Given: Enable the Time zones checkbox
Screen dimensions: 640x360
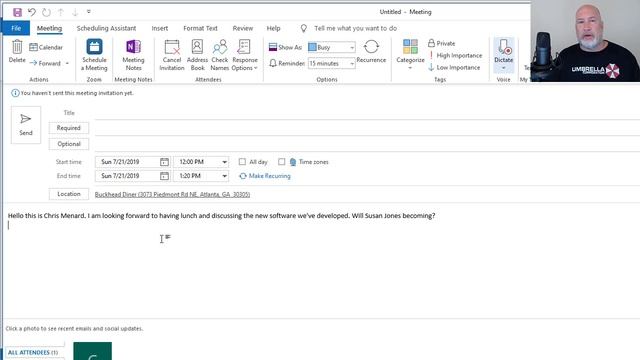Looking at the screenshot, I should [281, 162].
